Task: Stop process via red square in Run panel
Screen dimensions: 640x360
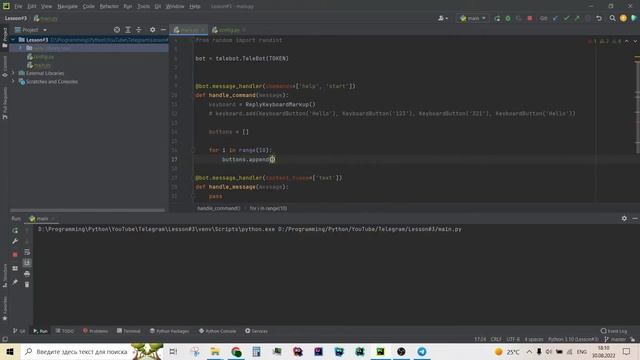Action: 15,254
